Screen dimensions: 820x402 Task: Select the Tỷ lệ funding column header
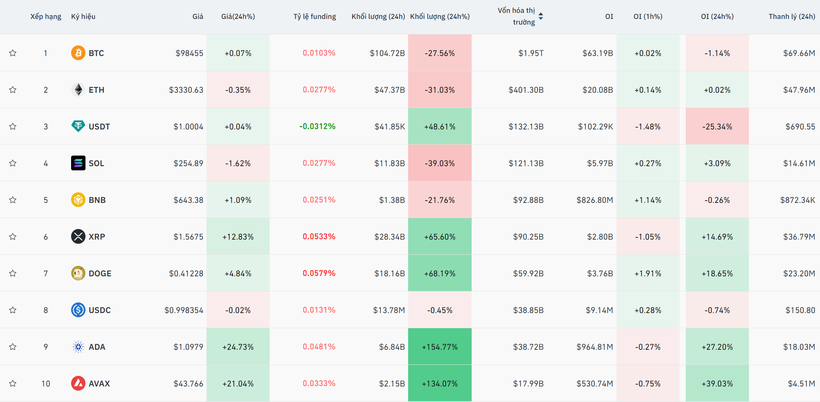pos(314,17)
